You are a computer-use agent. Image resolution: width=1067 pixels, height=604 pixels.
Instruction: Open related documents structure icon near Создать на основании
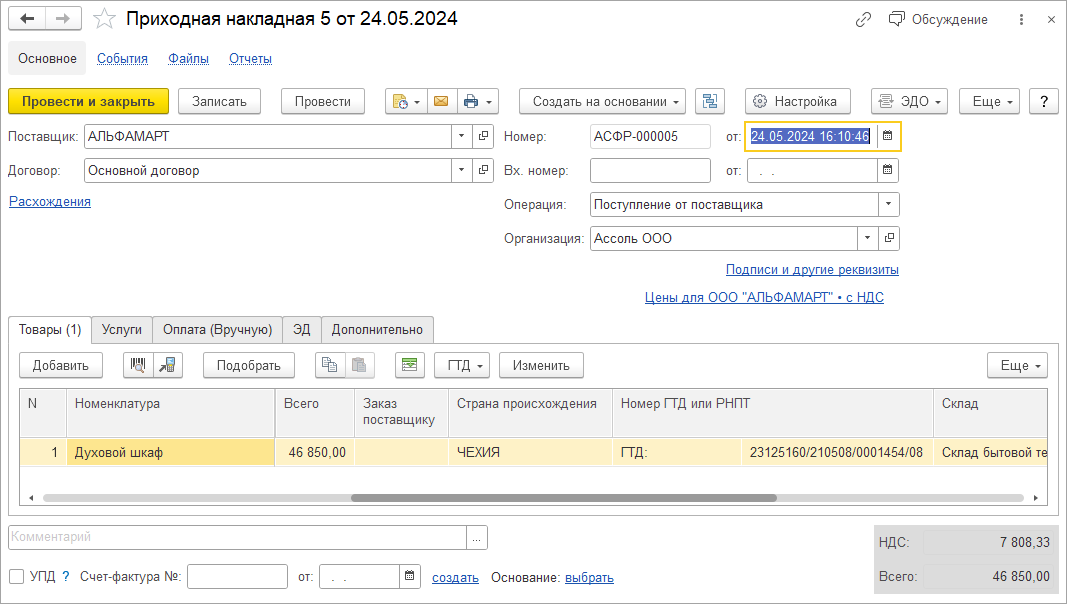pos(710,101)
